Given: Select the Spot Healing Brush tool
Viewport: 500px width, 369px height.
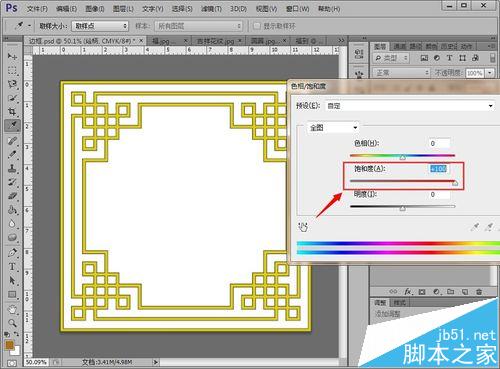Looking at the screenshot, I should pos(12,140).
